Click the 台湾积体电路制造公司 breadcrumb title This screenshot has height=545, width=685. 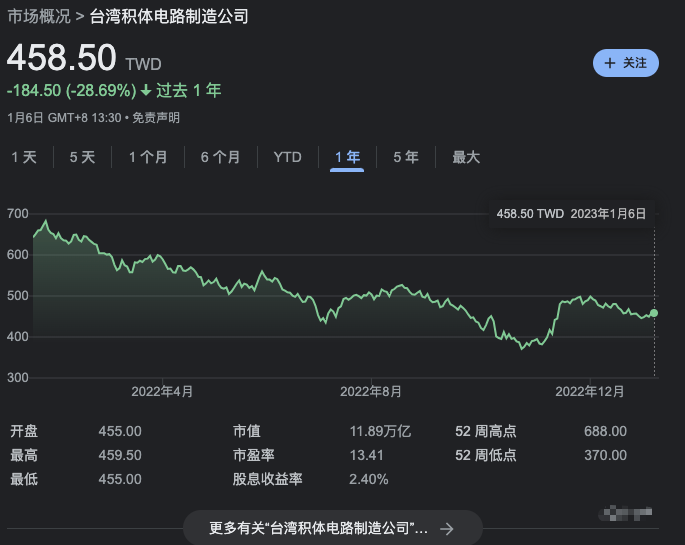coord(169,17)
